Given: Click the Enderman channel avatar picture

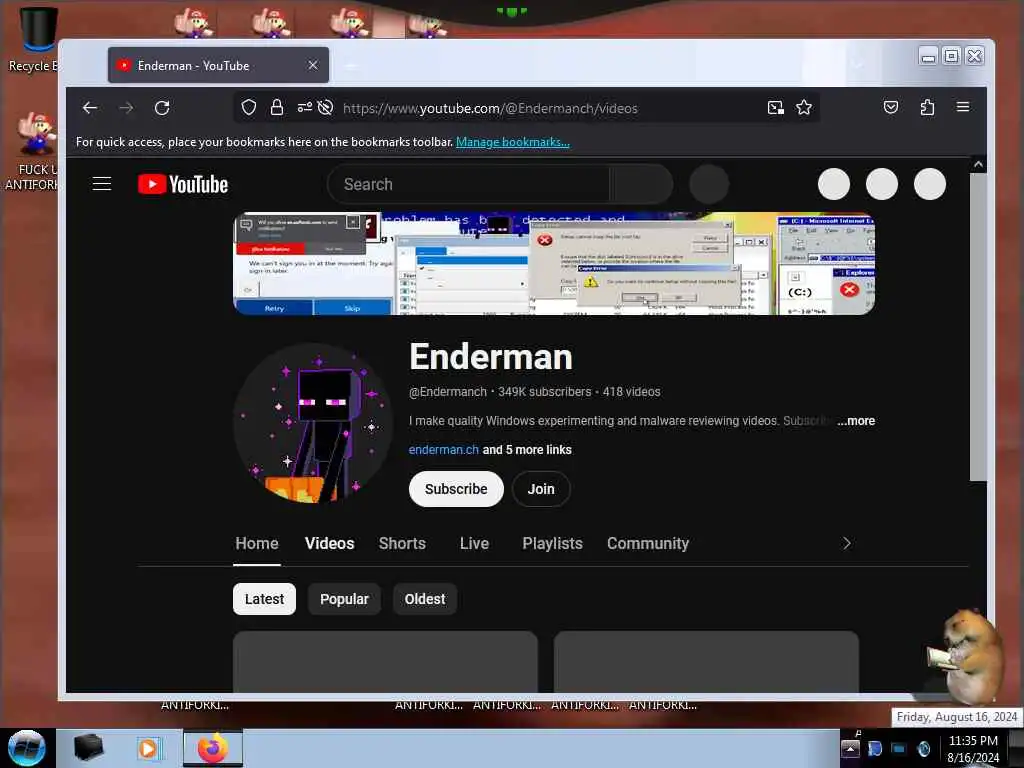Looking at the screenshot, I should (313, 423).
